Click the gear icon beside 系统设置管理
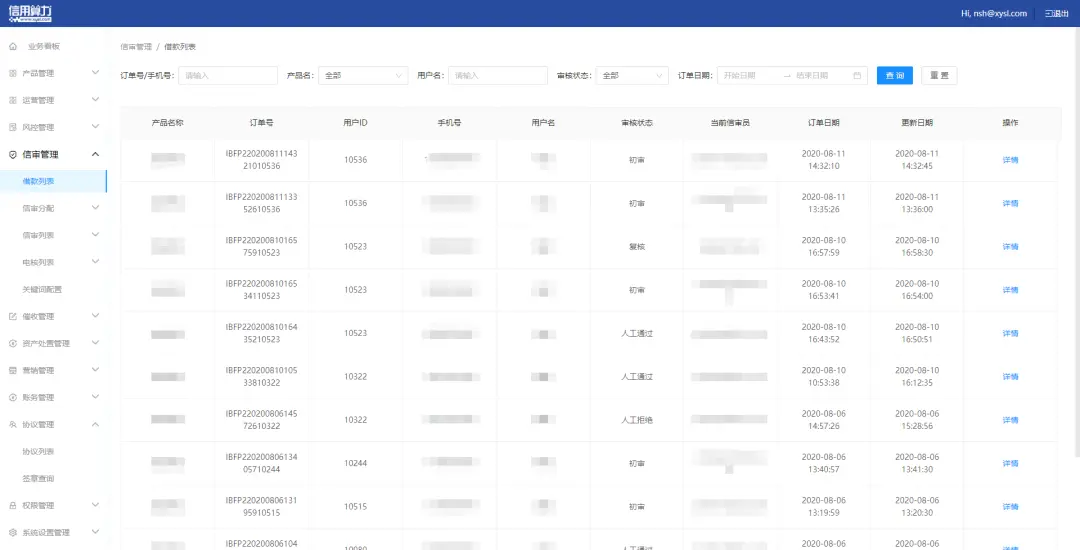 pos(13,532)
